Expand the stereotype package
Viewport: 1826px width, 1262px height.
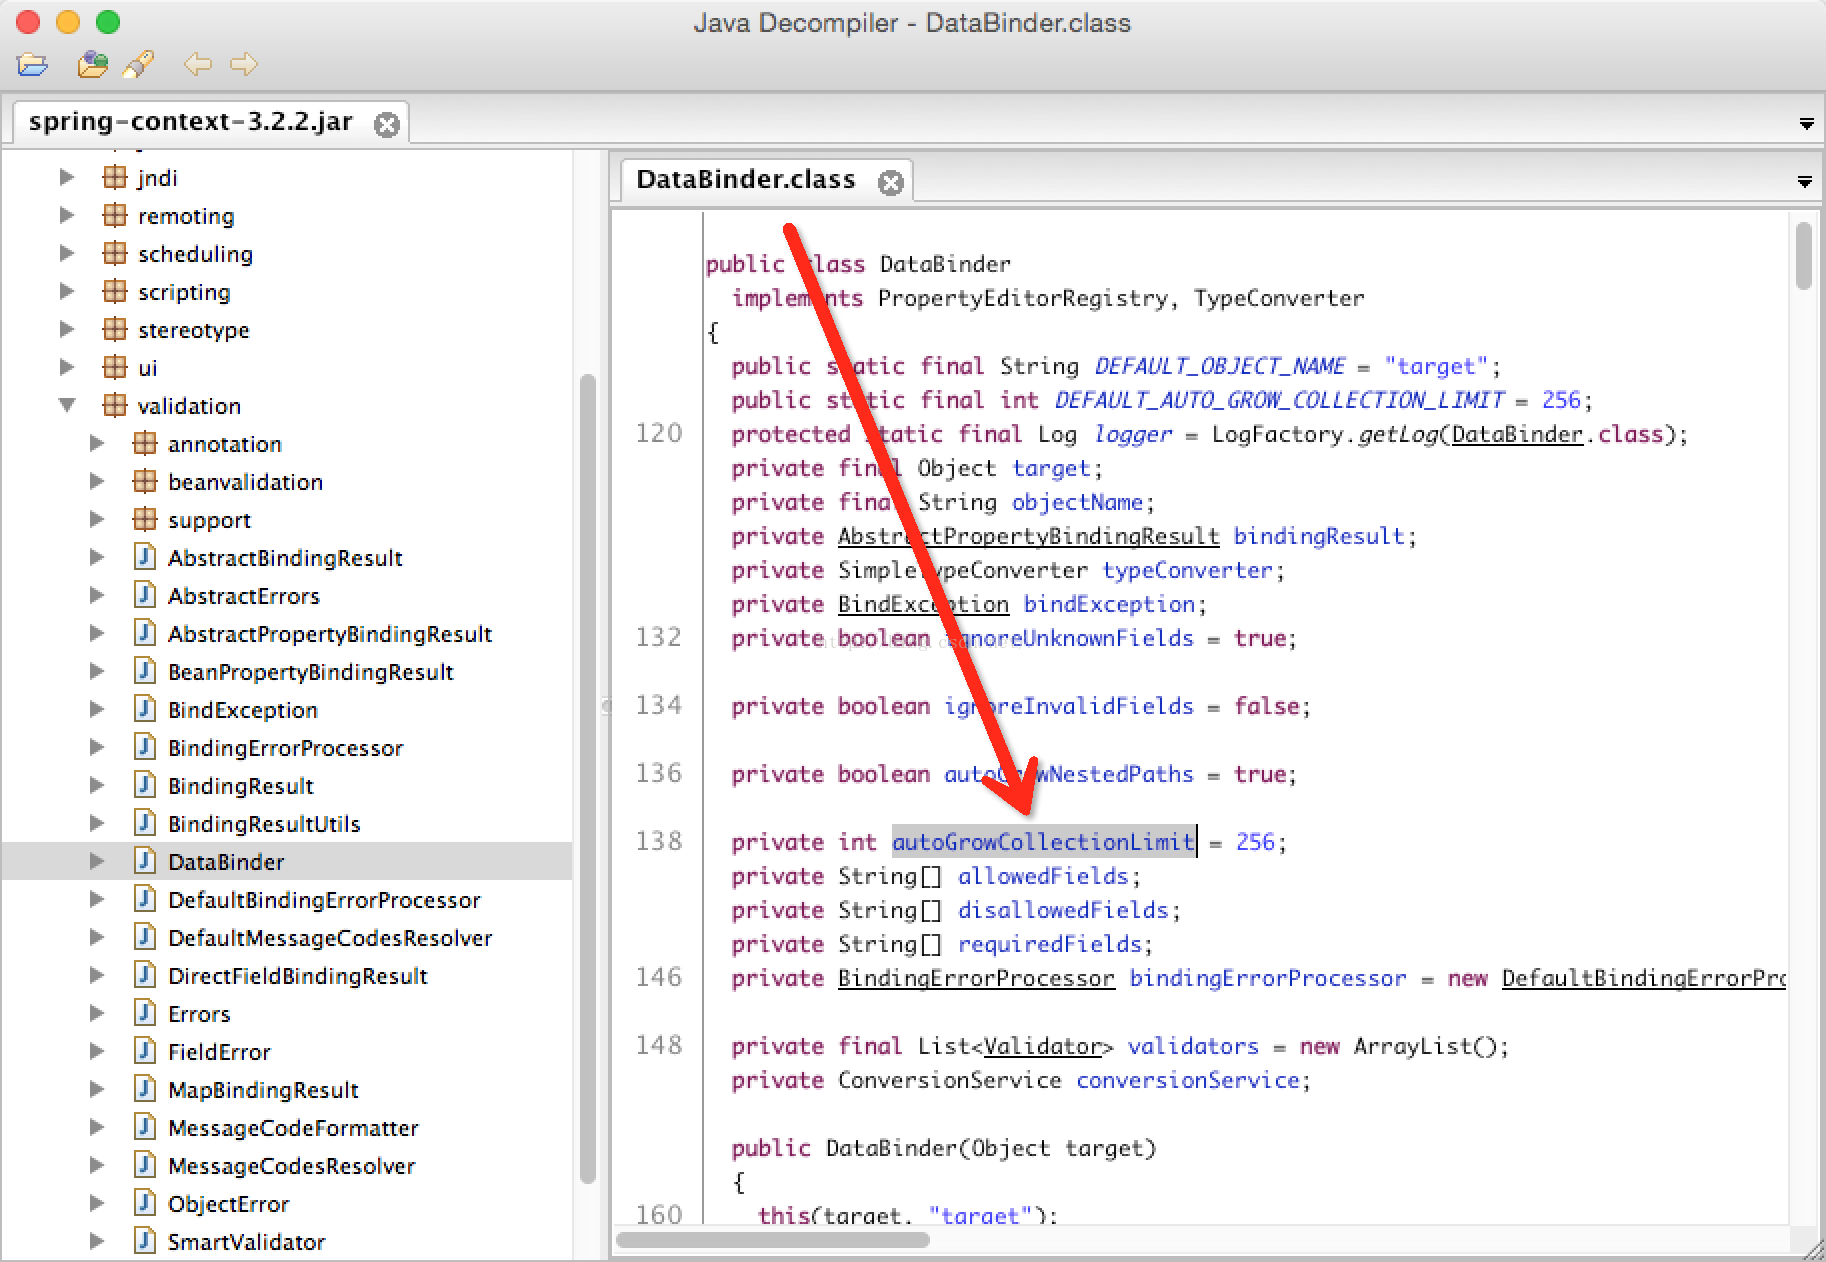[67, 329]
